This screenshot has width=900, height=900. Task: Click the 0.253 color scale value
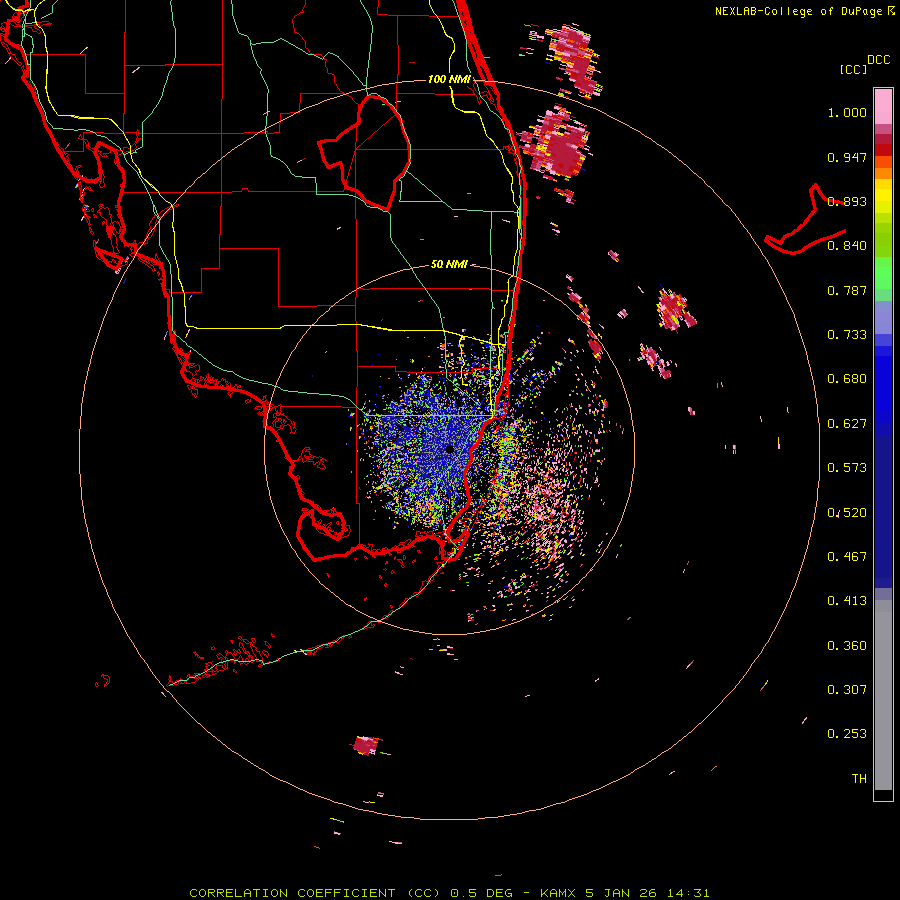(x=847, y=734)
